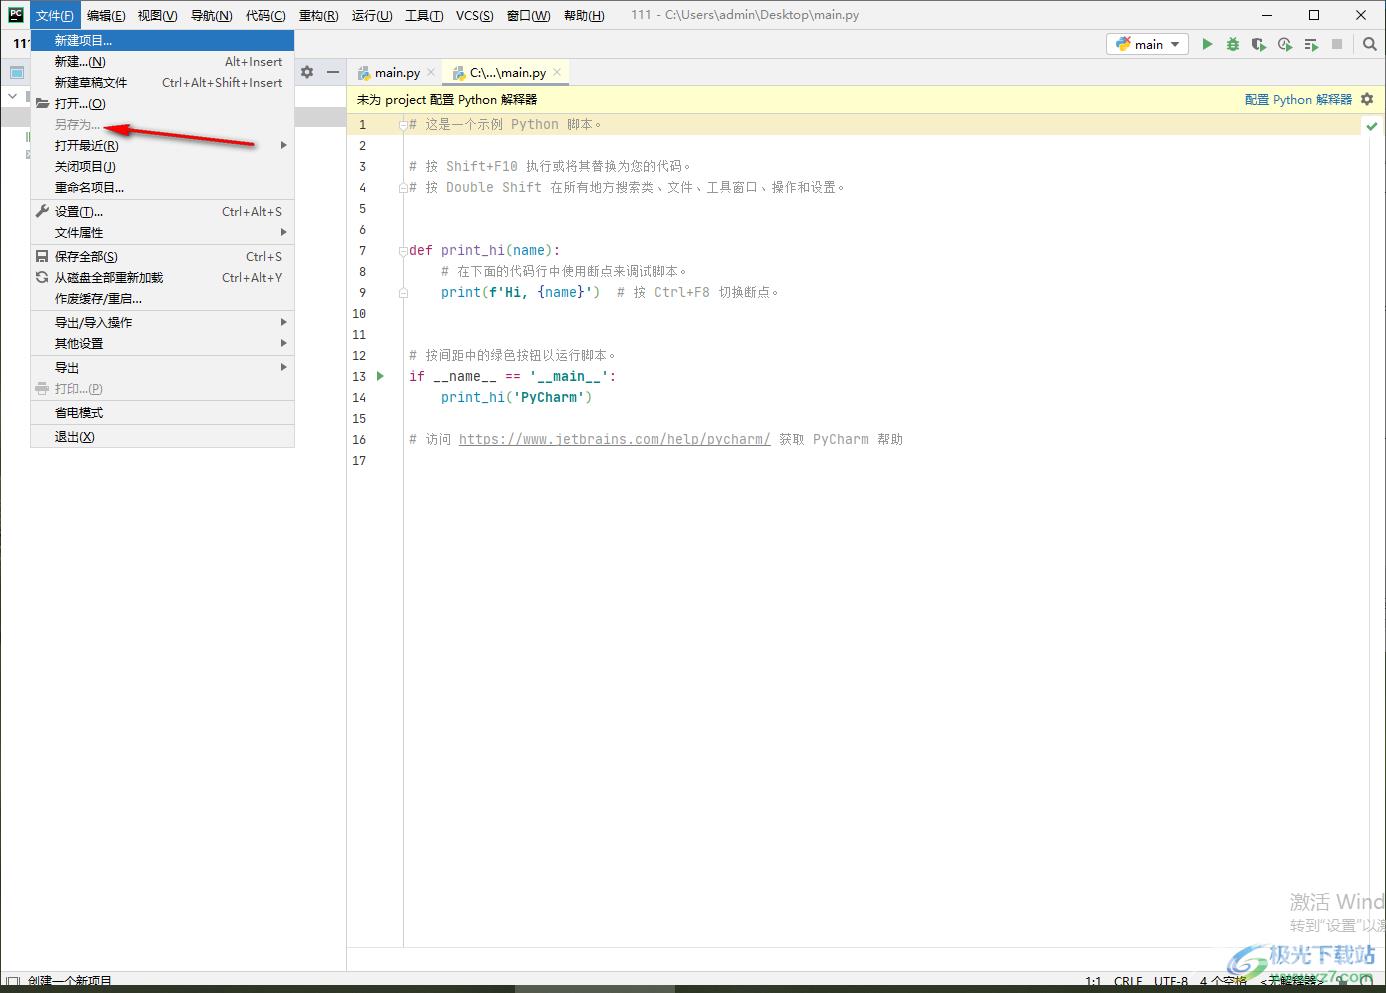Close the C:\...\main.py tab
The width and height of the screenshot is (1386, 993).
point(557,72)
